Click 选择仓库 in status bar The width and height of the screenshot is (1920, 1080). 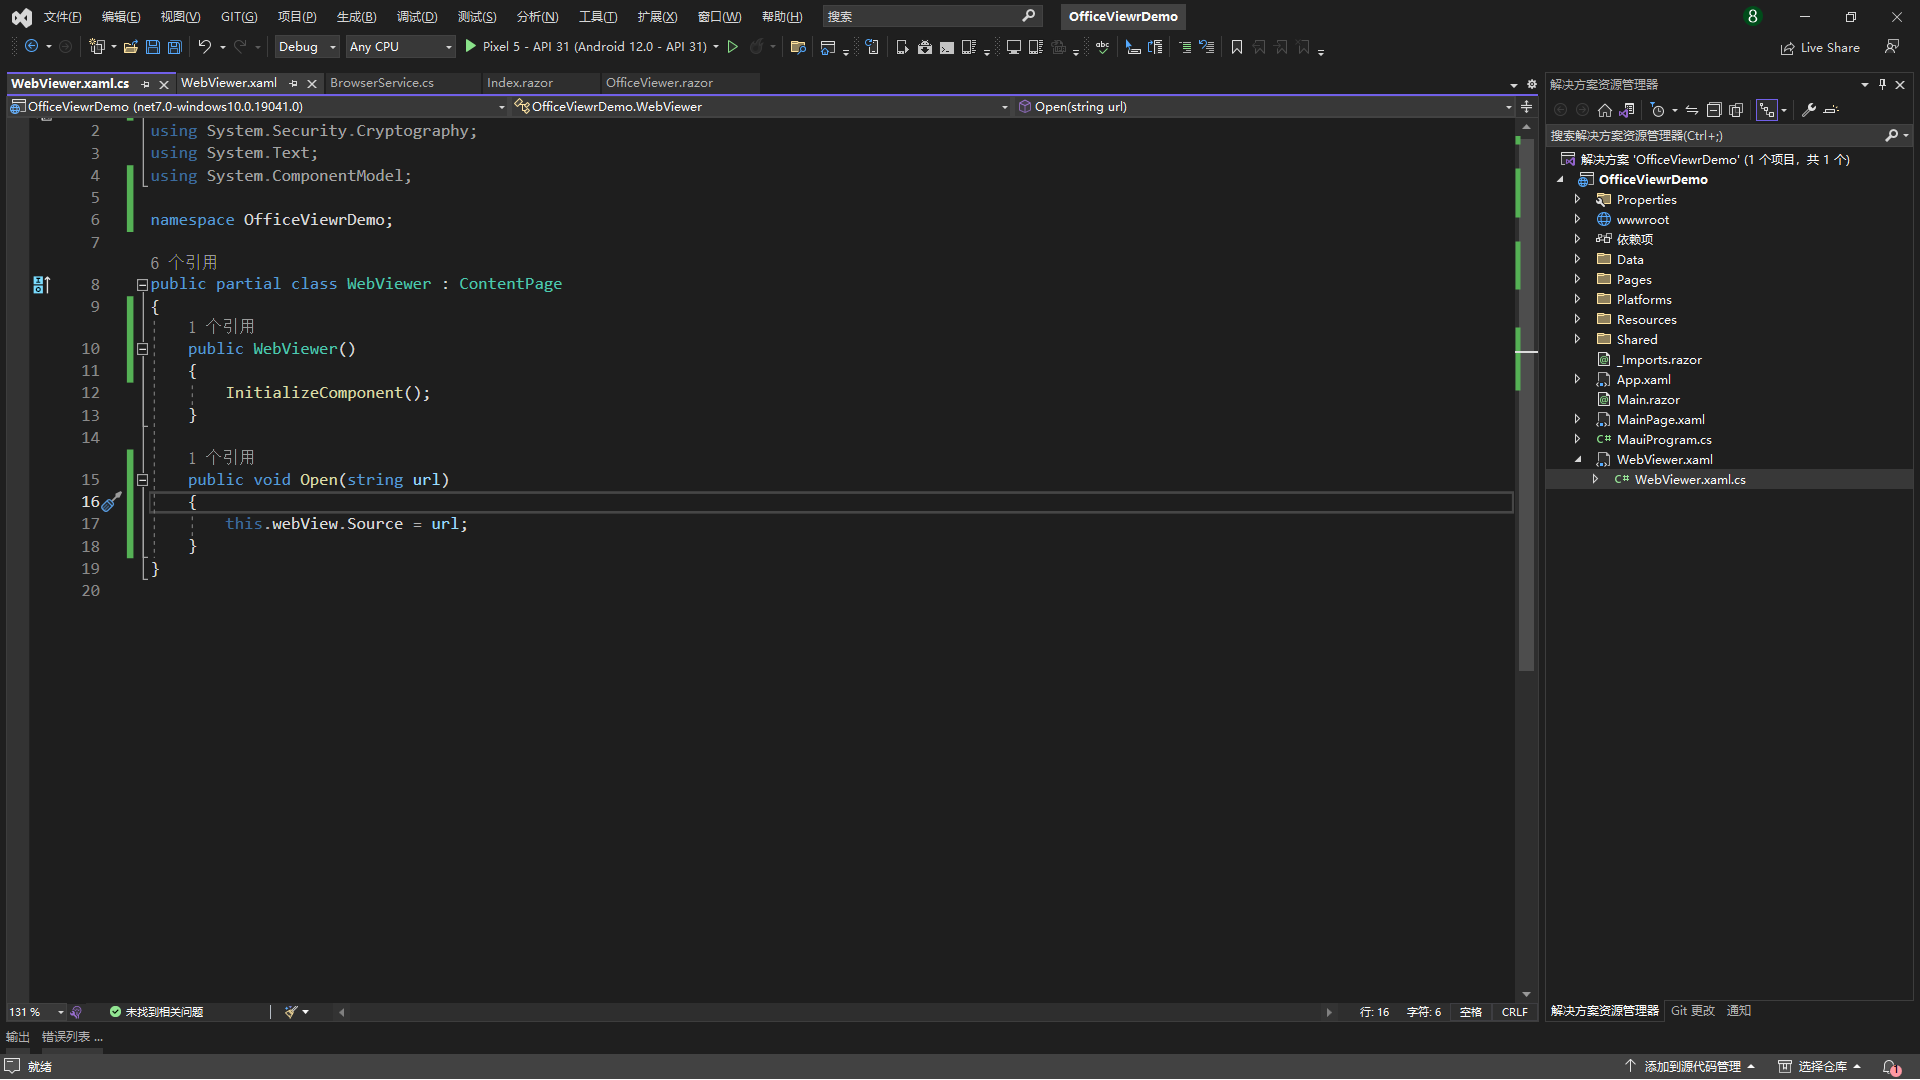[1820, 1066]
